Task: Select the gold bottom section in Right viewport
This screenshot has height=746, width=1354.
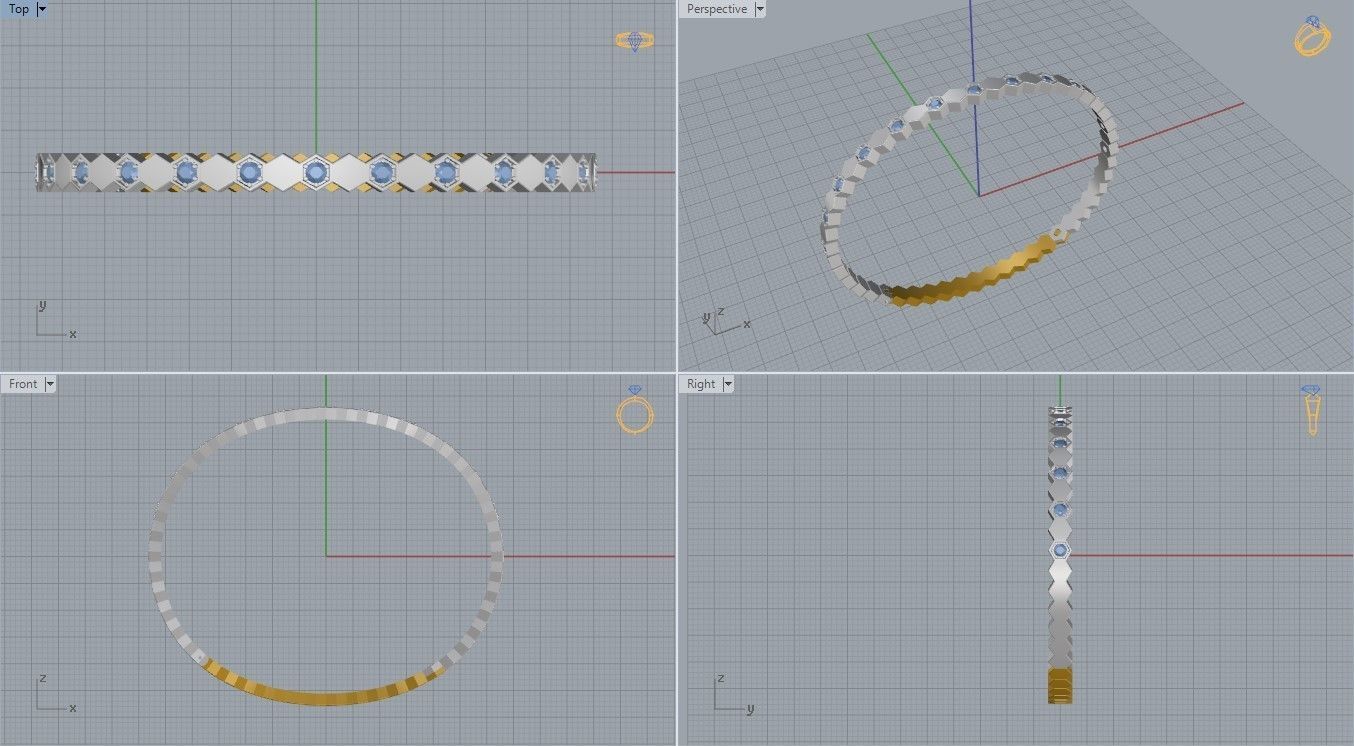Action: (1060, 686)
